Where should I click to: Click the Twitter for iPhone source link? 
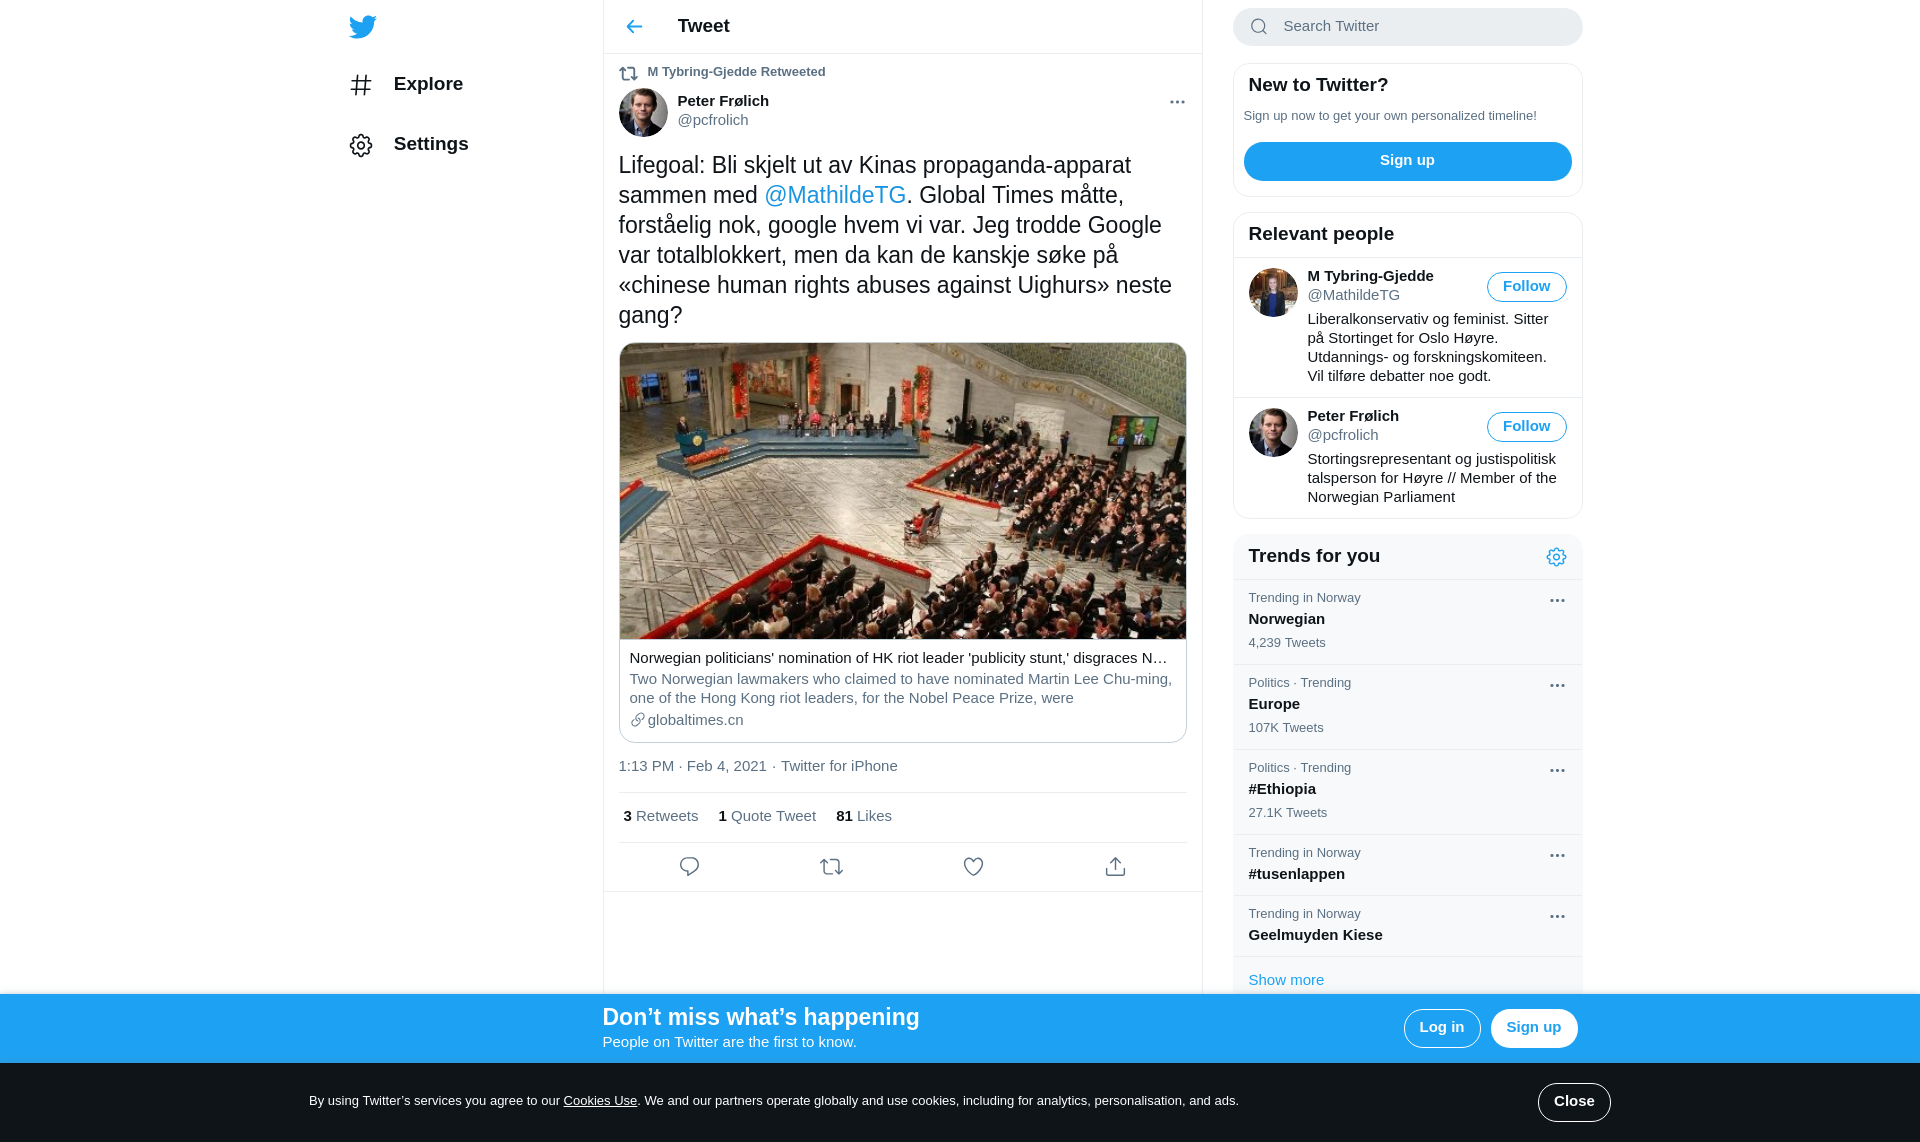[839, 766]
